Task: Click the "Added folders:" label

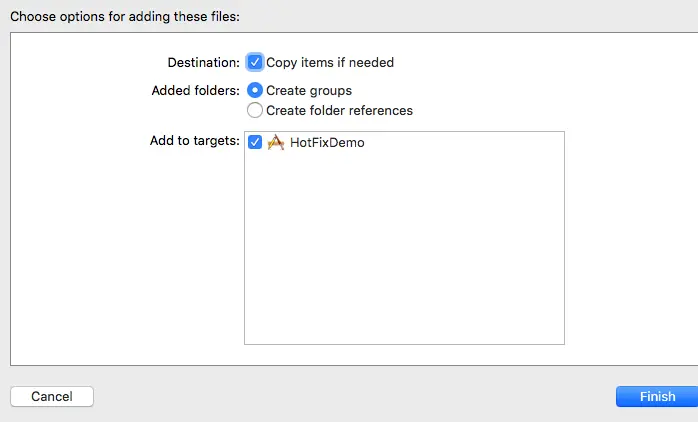Action: (x=194, y=90)
